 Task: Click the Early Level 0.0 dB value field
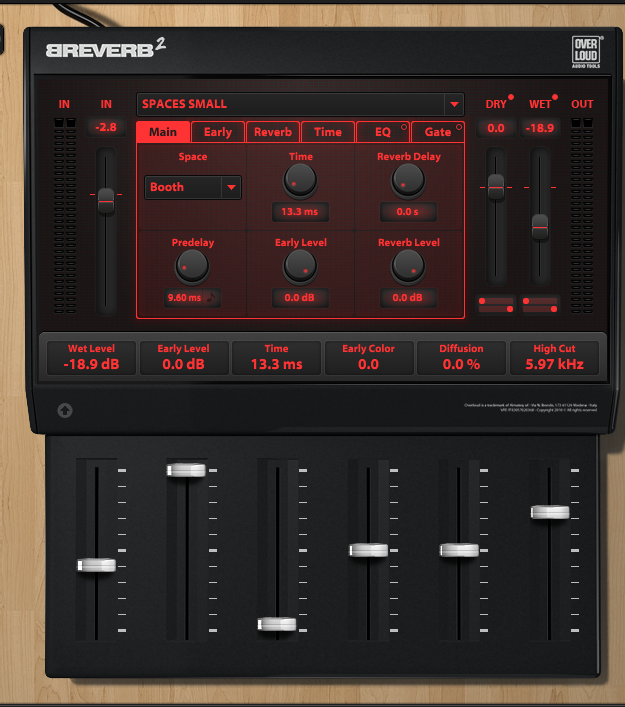click(300, 298)
